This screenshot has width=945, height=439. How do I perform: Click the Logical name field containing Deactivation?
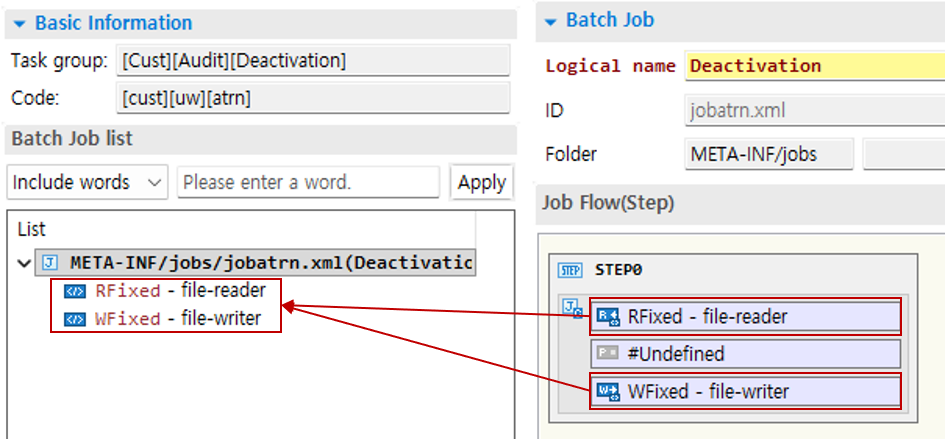click(x=814, y=66)
